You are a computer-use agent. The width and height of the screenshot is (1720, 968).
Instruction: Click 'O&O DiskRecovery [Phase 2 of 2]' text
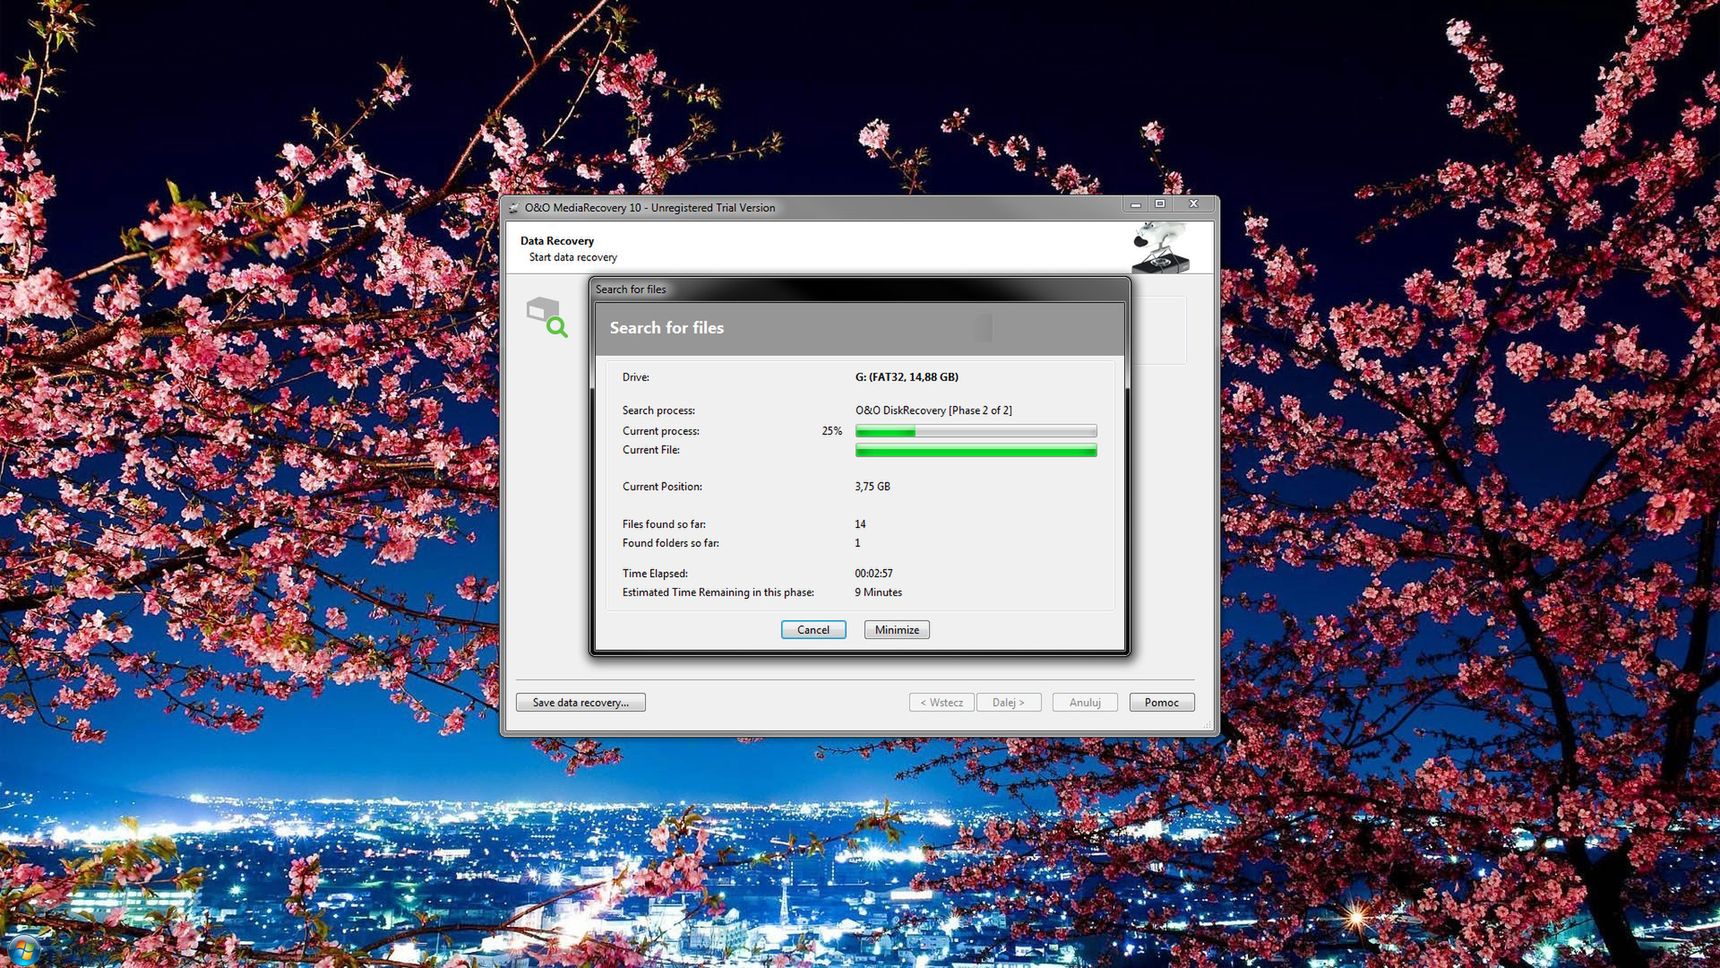pyautogui.click(x=934, y=410)
